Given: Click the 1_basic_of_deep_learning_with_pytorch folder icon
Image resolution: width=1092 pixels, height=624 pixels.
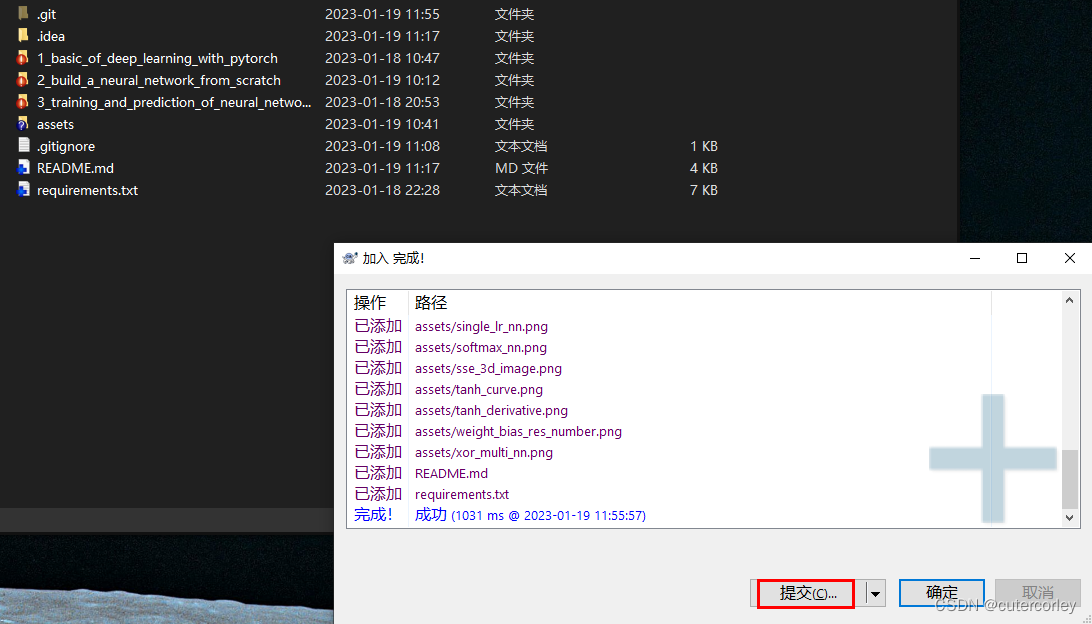Looking at the screenshot, I should pyautogui.click(x=23, y=58).
